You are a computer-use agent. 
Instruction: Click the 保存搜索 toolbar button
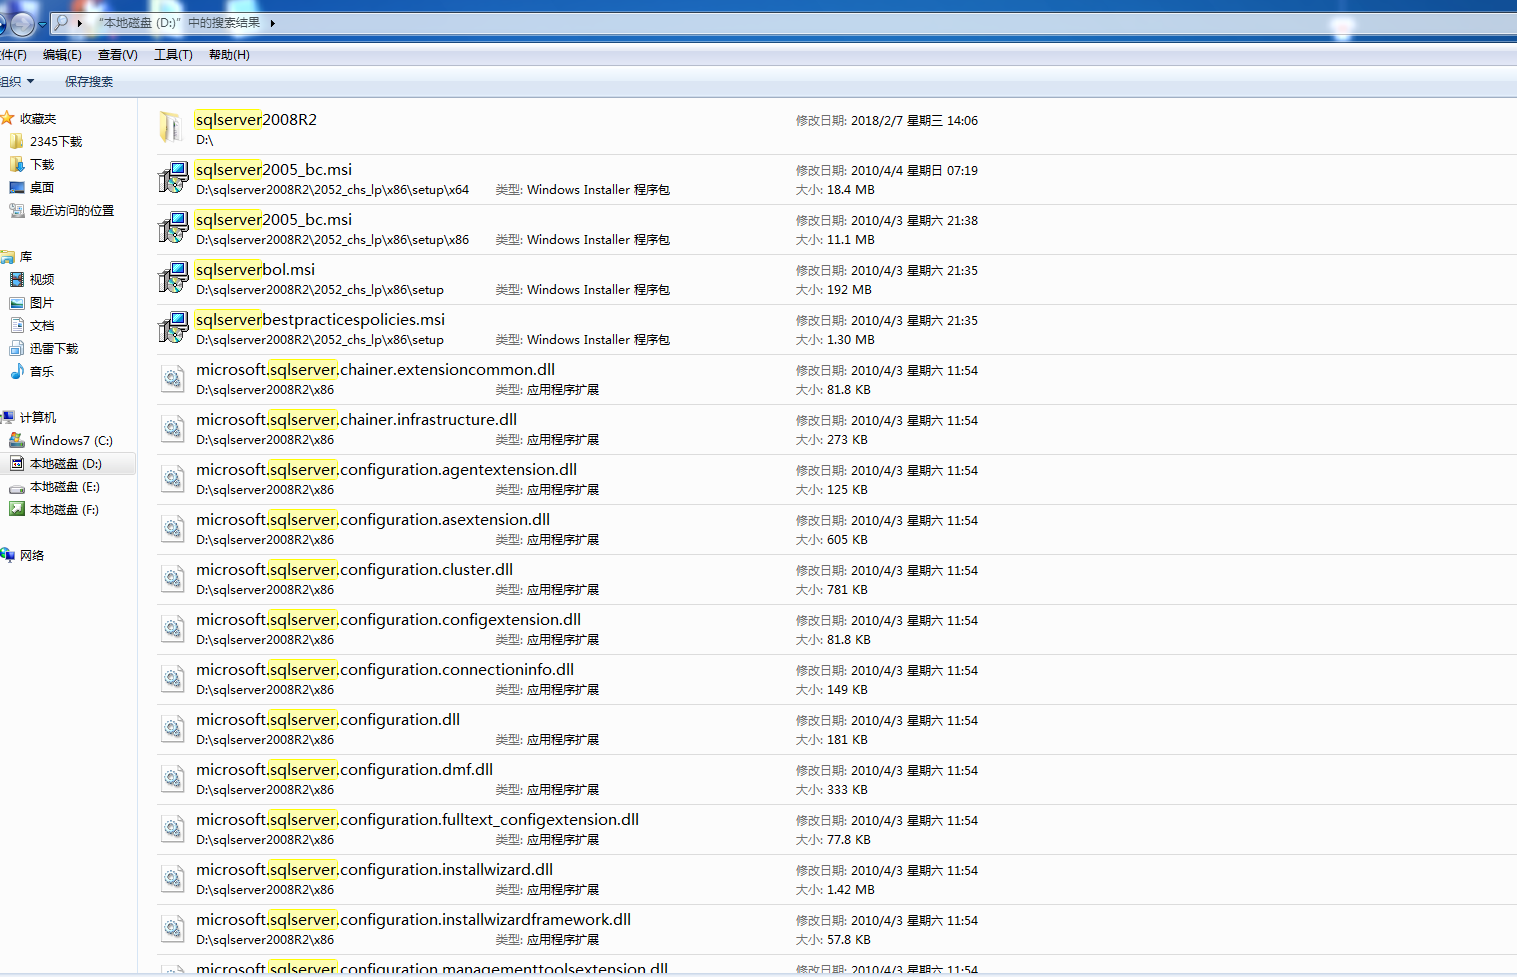click(x=89, y=82)
